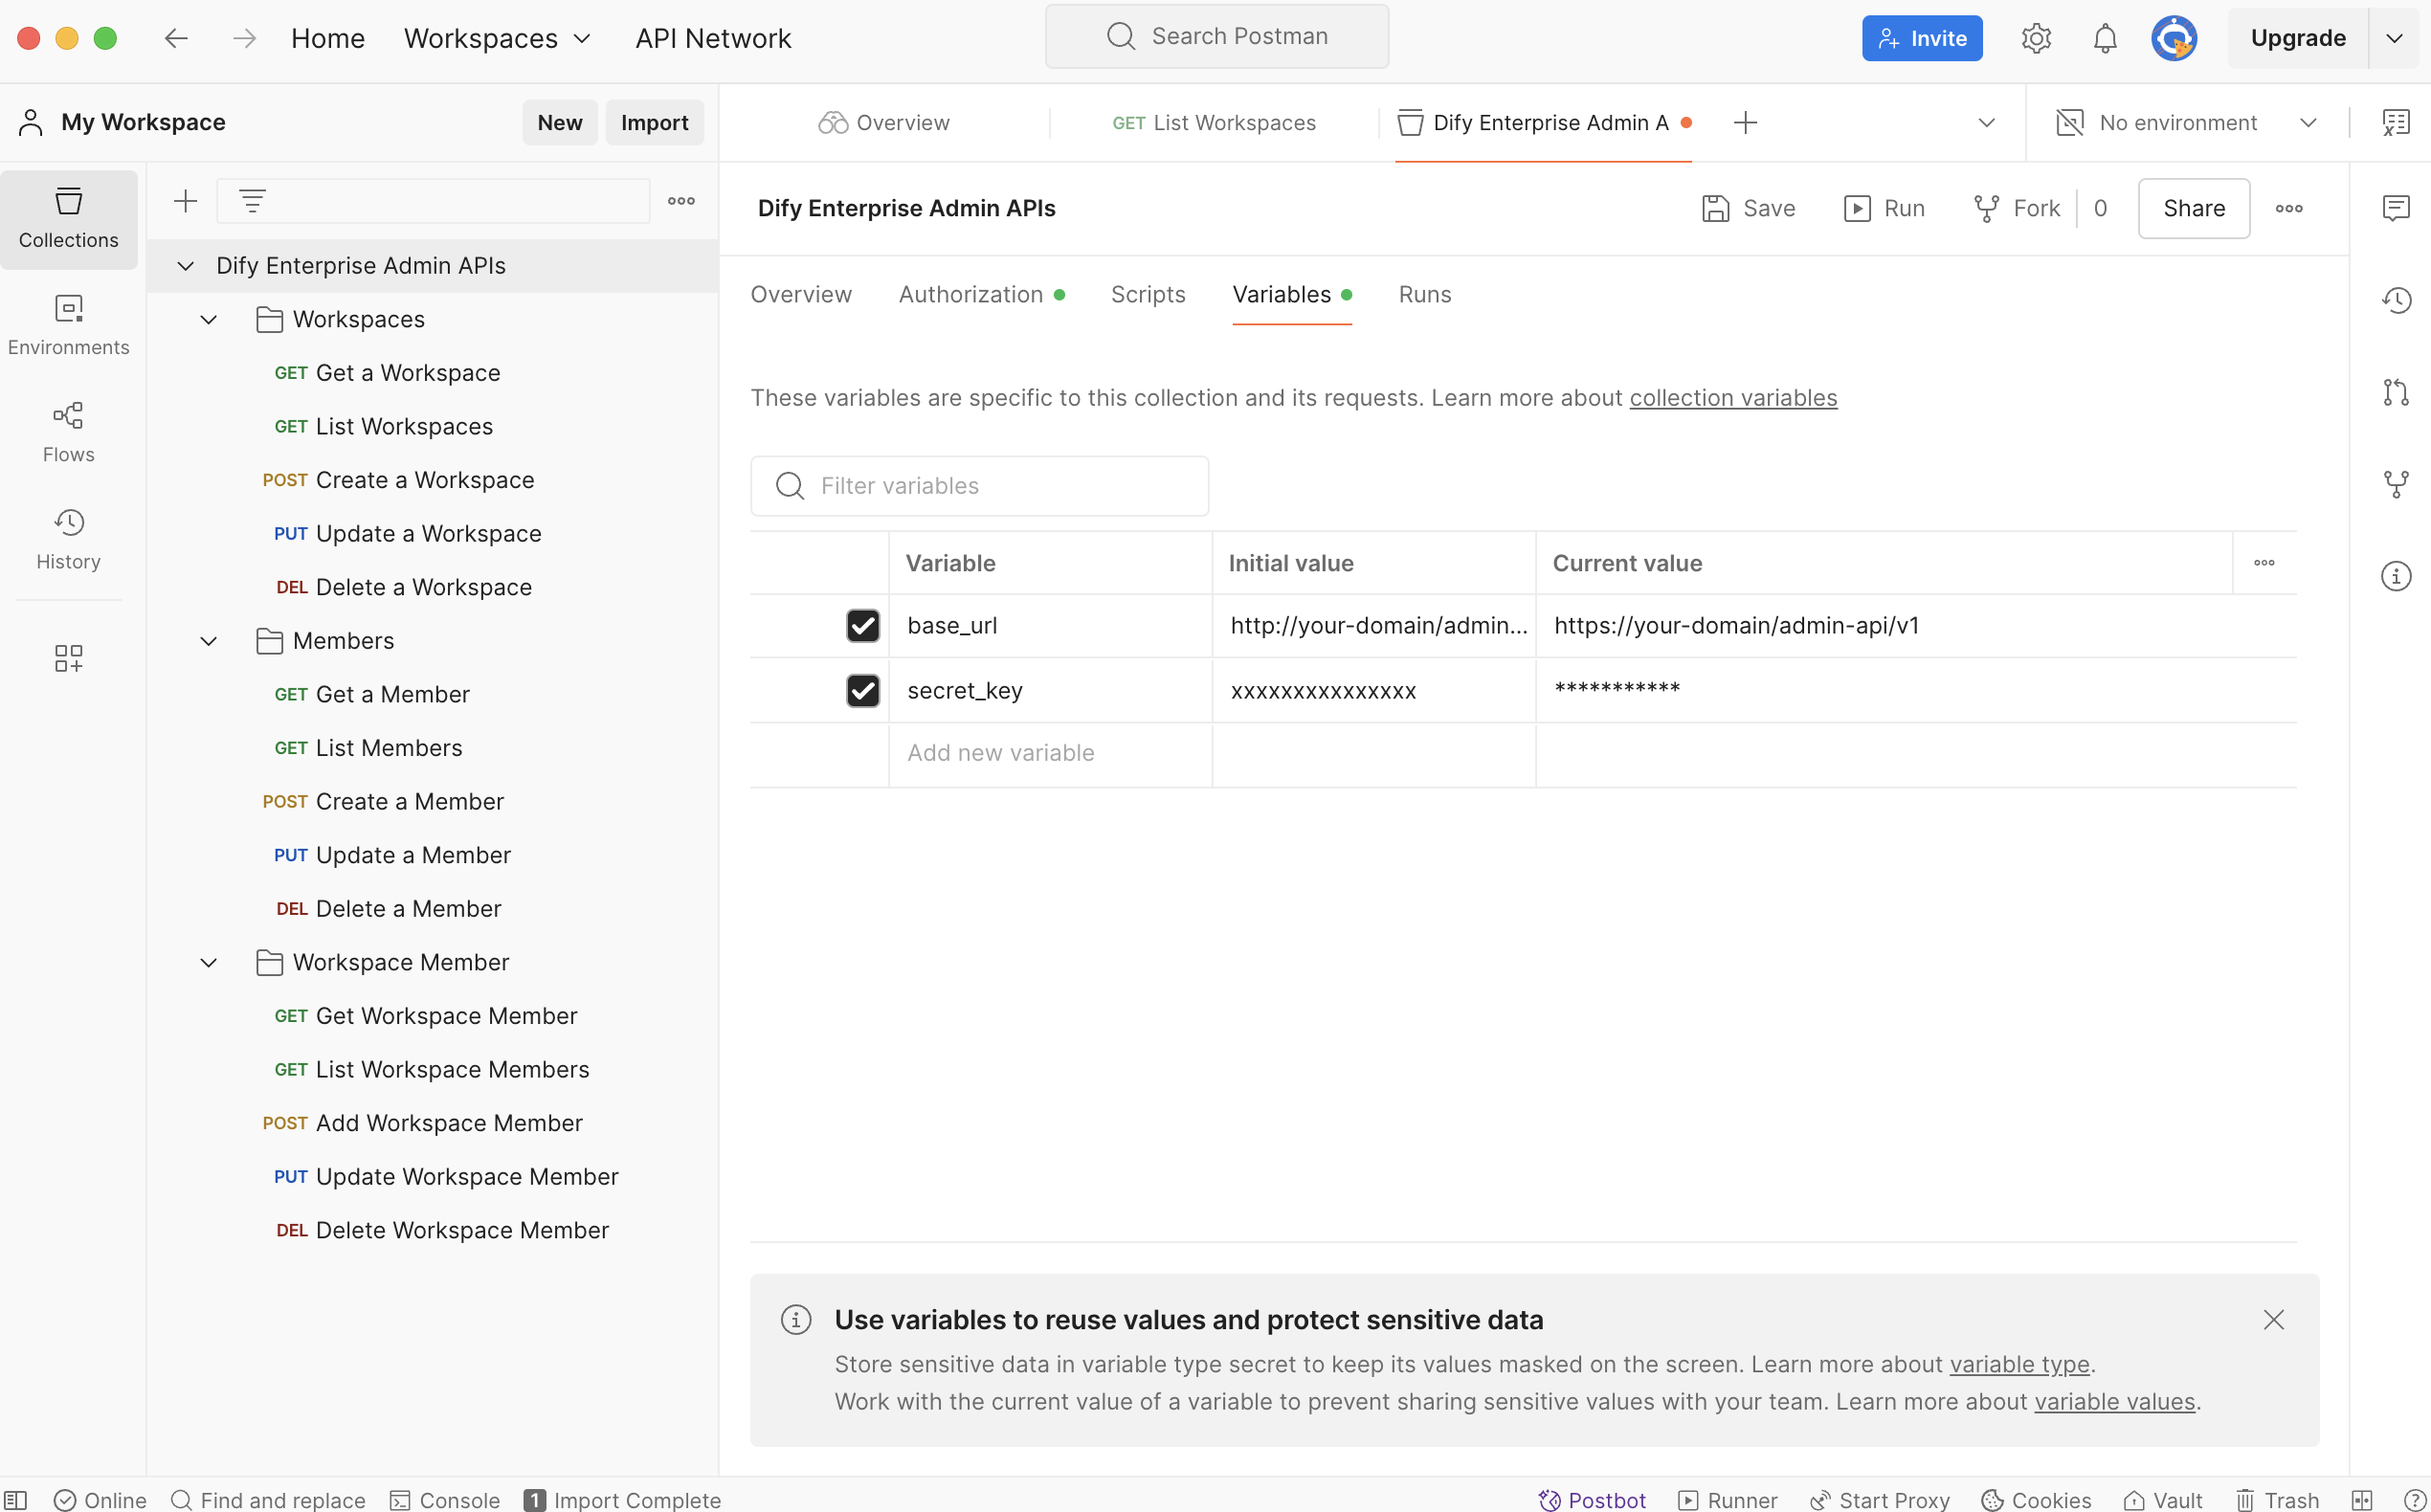The width and height of the screenshot is (2431, 1512).
Task: Toggle the sidebar from status bar icon
Action: (x=16, y=1499)
